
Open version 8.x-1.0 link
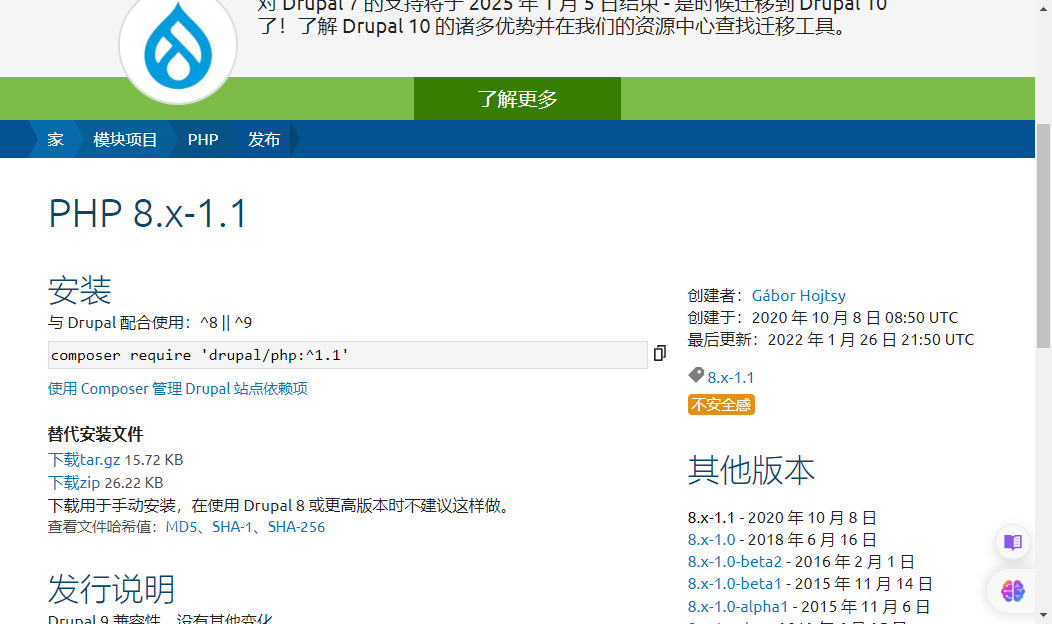pos(711,539)
